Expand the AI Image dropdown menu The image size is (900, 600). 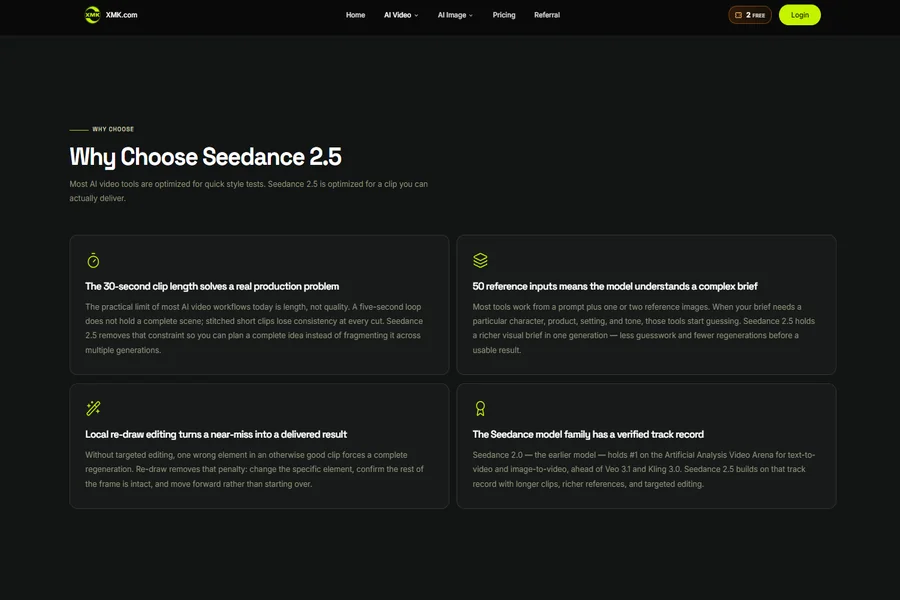tap(455, 15)
